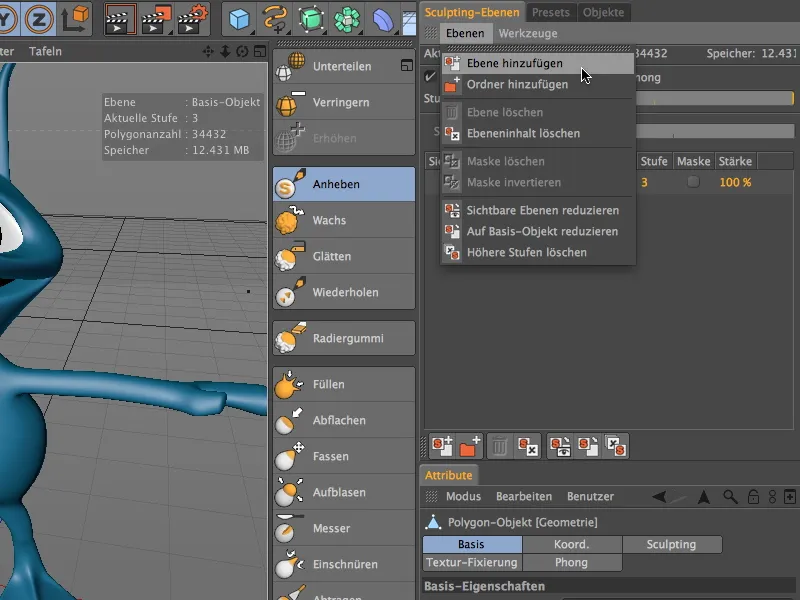Choose the Wachs sculpt brush
Image resolution: width=800 pixels, height=600 pixels.
(x=343, y=220)
